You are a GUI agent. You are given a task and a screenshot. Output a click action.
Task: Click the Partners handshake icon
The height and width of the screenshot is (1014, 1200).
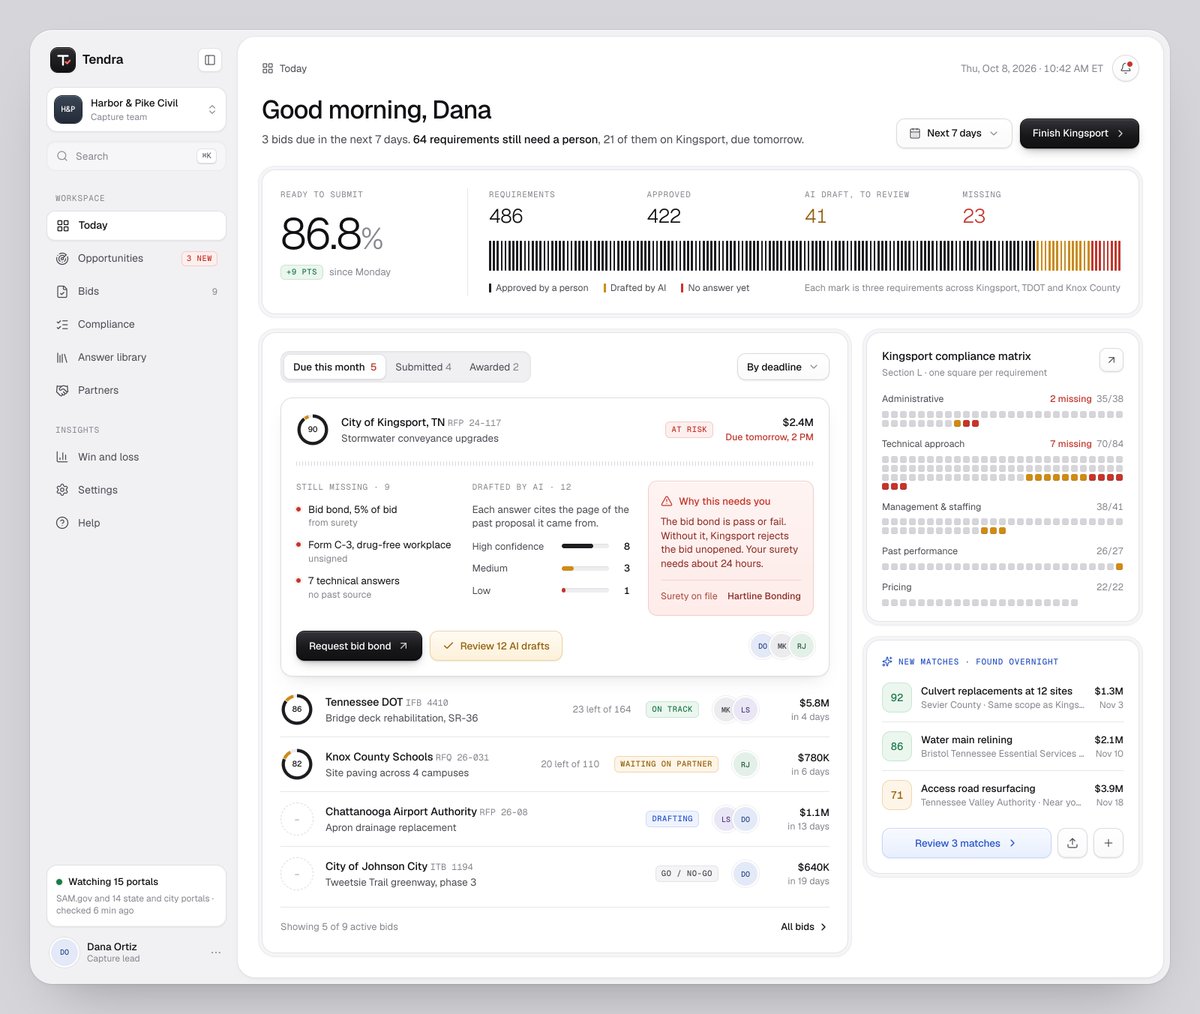[x=63, y=391]
